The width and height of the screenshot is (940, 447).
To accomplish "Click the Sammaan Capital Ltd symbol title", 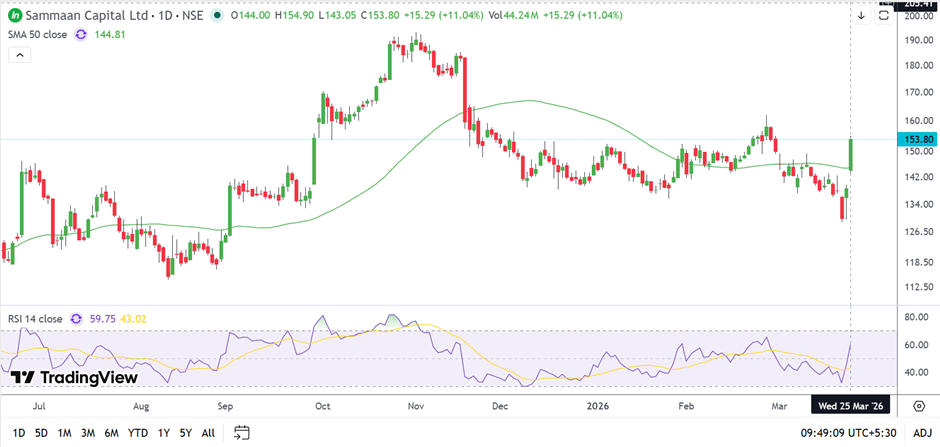I will [87, 17].
